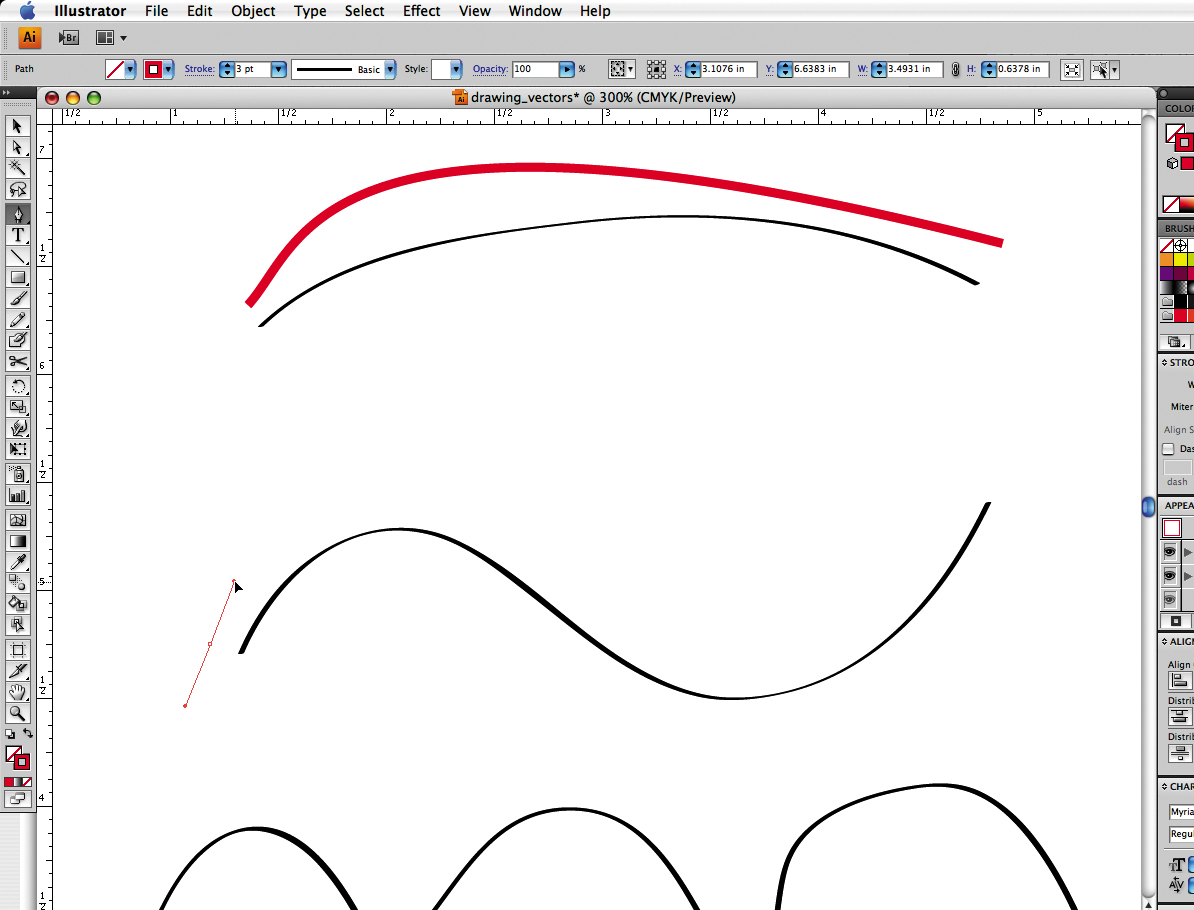1194x910 pixels.
Task: Open the stroke weight dropdown
Action: pos(278,70)
